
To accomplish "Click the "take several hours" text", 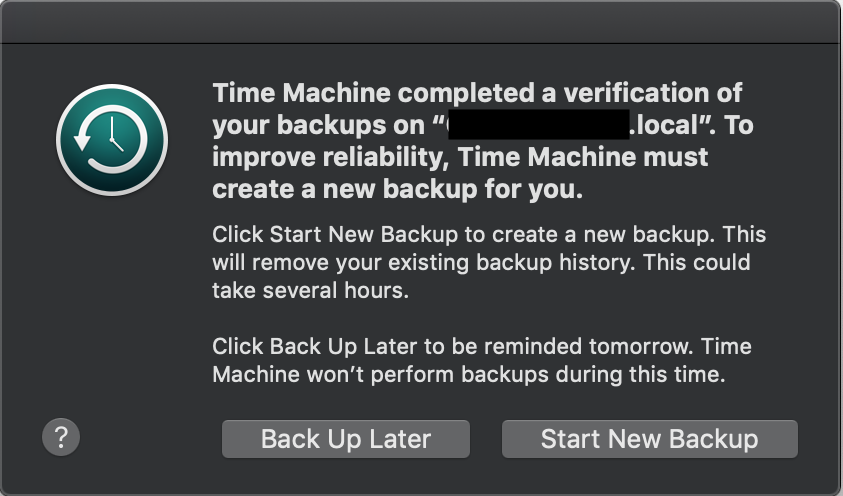I will point(297,291).
